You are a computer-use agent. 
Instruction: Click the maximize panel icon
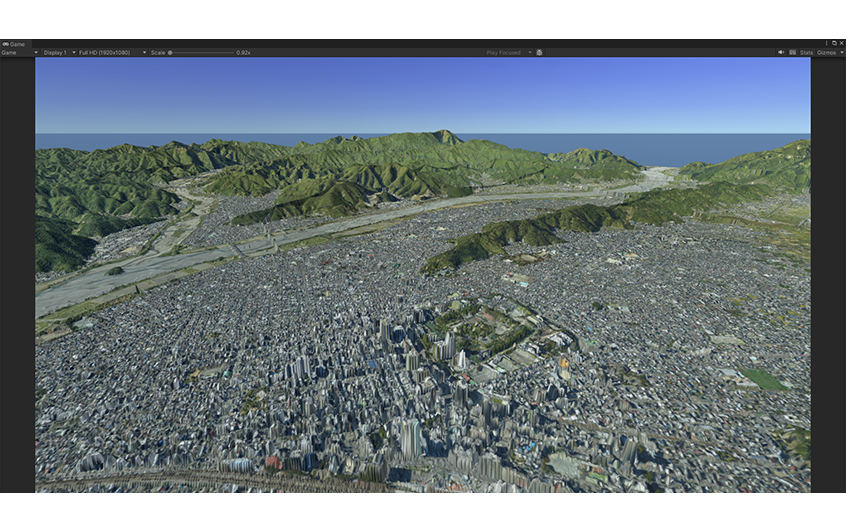pos(834,44)
